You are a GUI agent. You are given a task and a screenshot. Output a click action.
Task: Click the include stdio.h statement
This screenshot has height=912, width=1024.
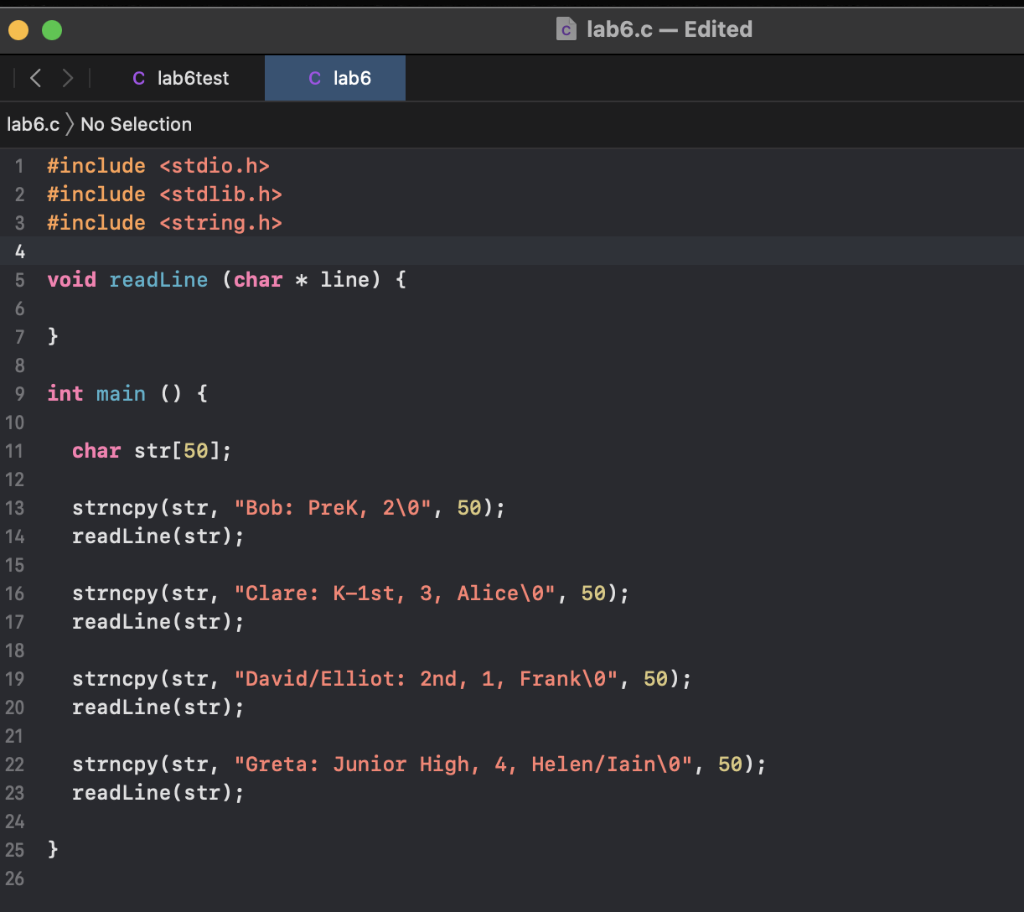(160, 165)
